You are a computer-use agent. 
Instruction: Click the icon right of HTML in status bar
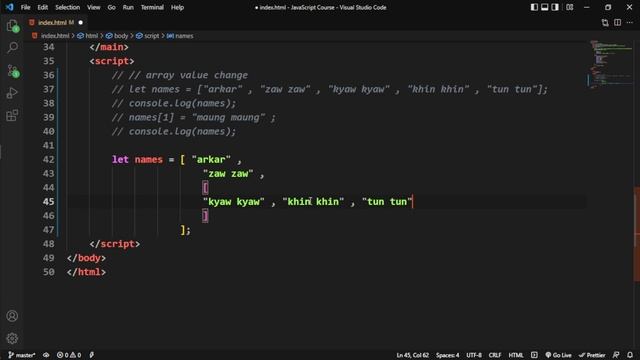click(534, 355)
